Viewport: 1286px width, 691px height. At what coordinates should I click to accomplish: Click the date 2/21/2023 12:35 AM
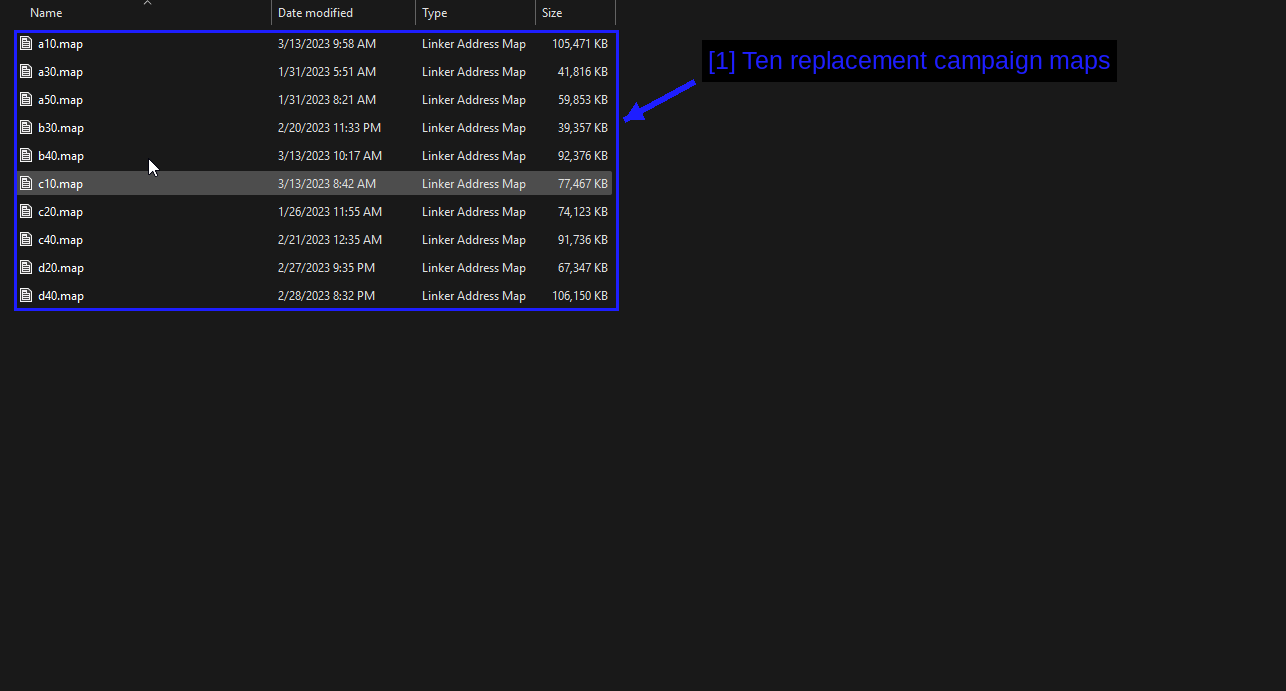tap(330, 240)
